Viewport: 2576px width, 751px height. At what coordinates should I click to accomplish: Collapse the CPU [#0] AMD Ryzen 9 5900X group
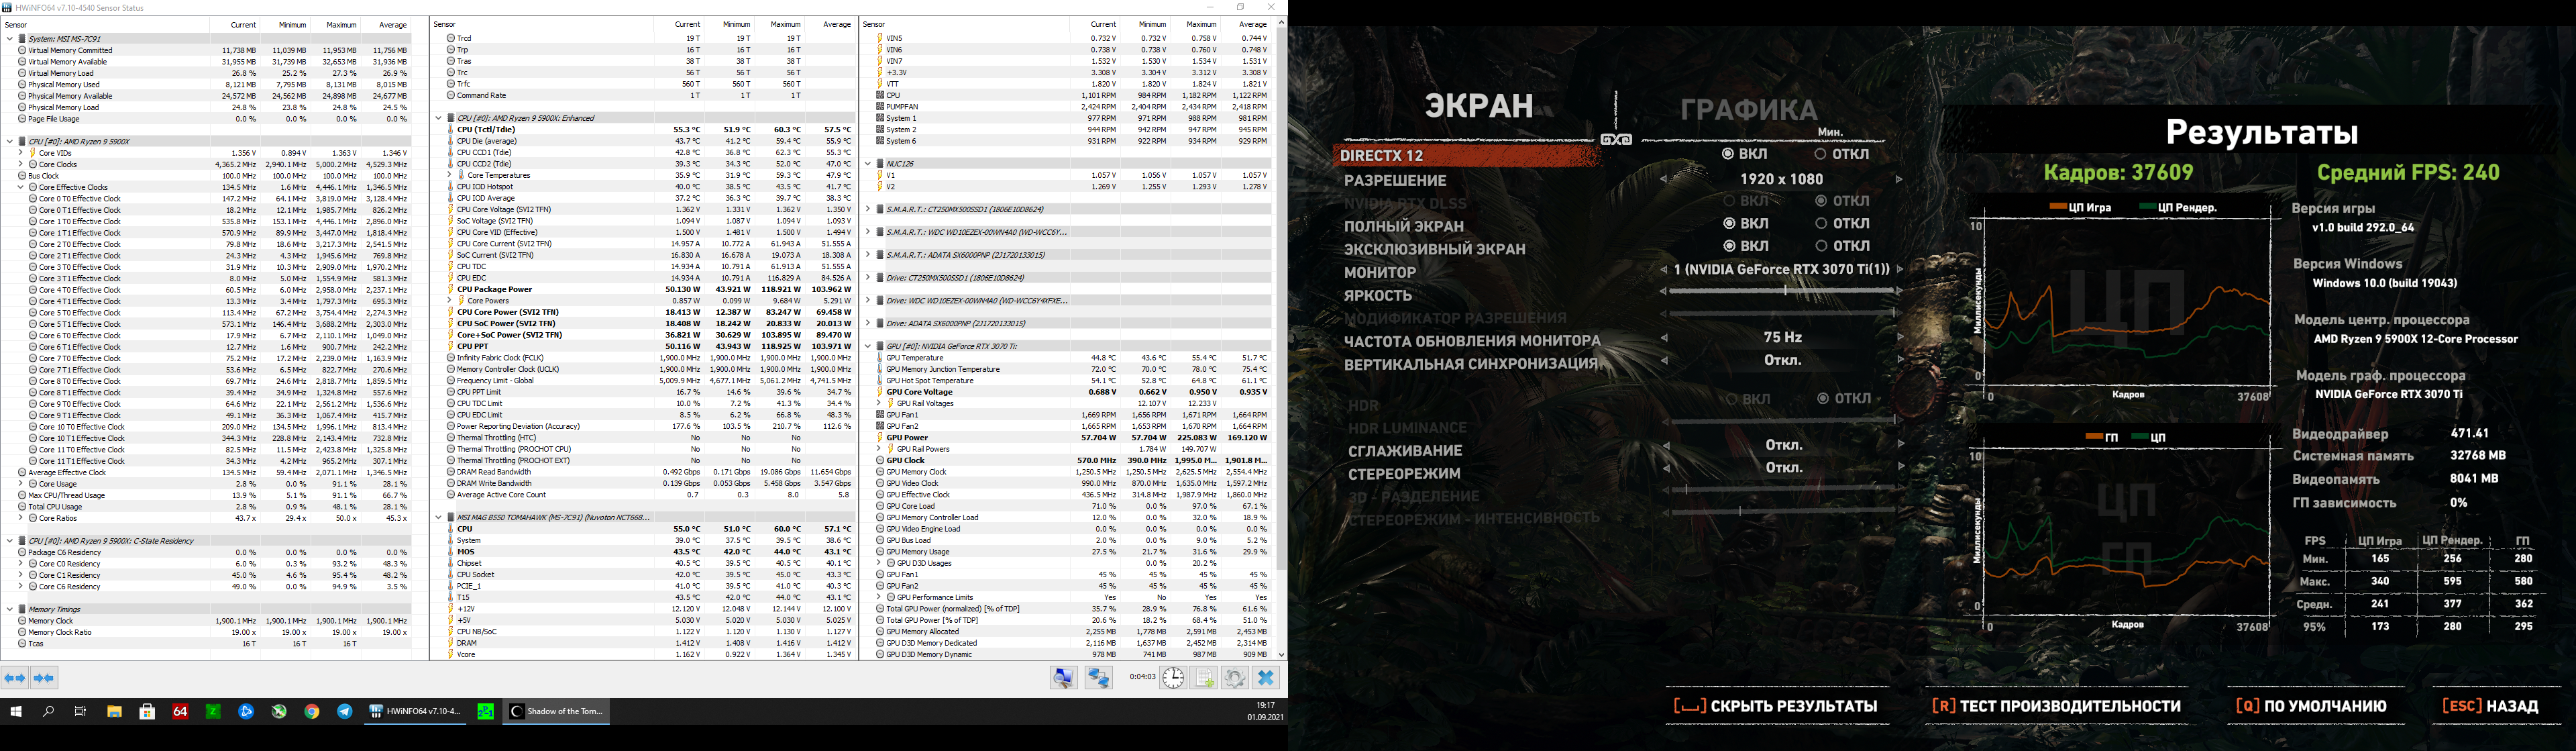click(x=10, y=141)
